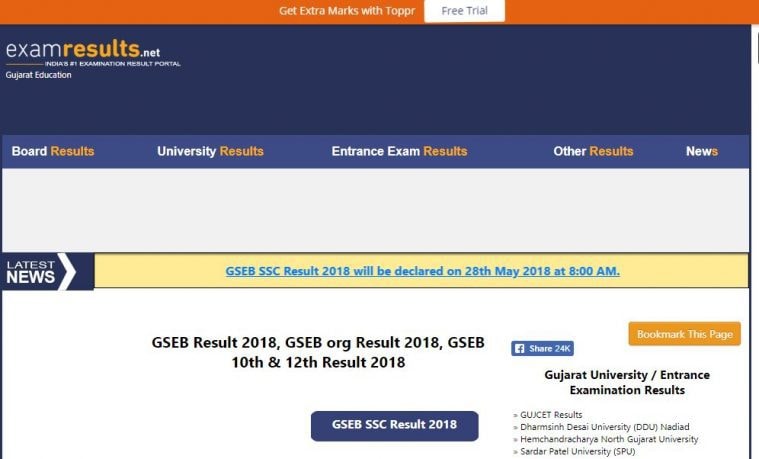Select Hemchandracharya North Gujarat University link
The height and width of the screenshot is (459, 759).
608,439
